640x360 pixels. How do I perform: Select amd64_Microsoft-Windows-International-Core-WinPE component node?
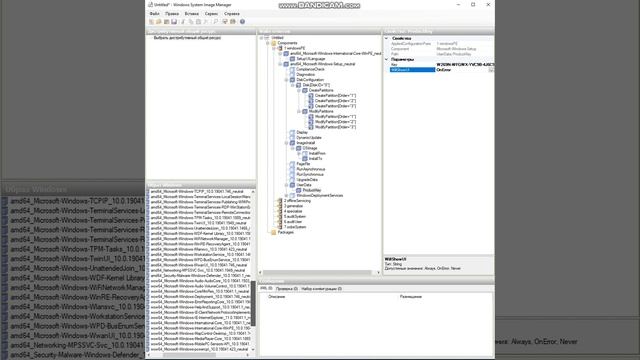pyautogui.click(x=336, y=53)
